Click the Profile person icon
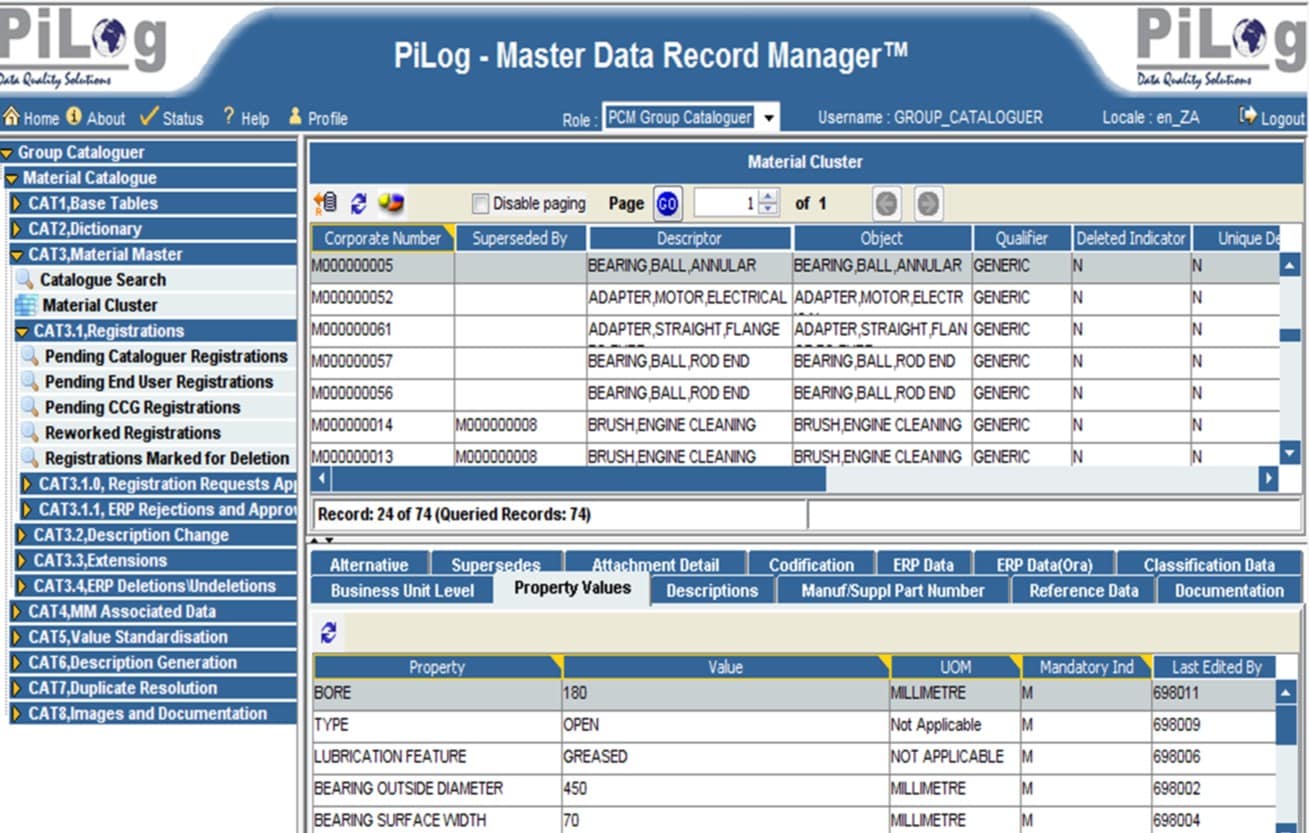Screen dimensions: 1309x833 coord(295,117)
